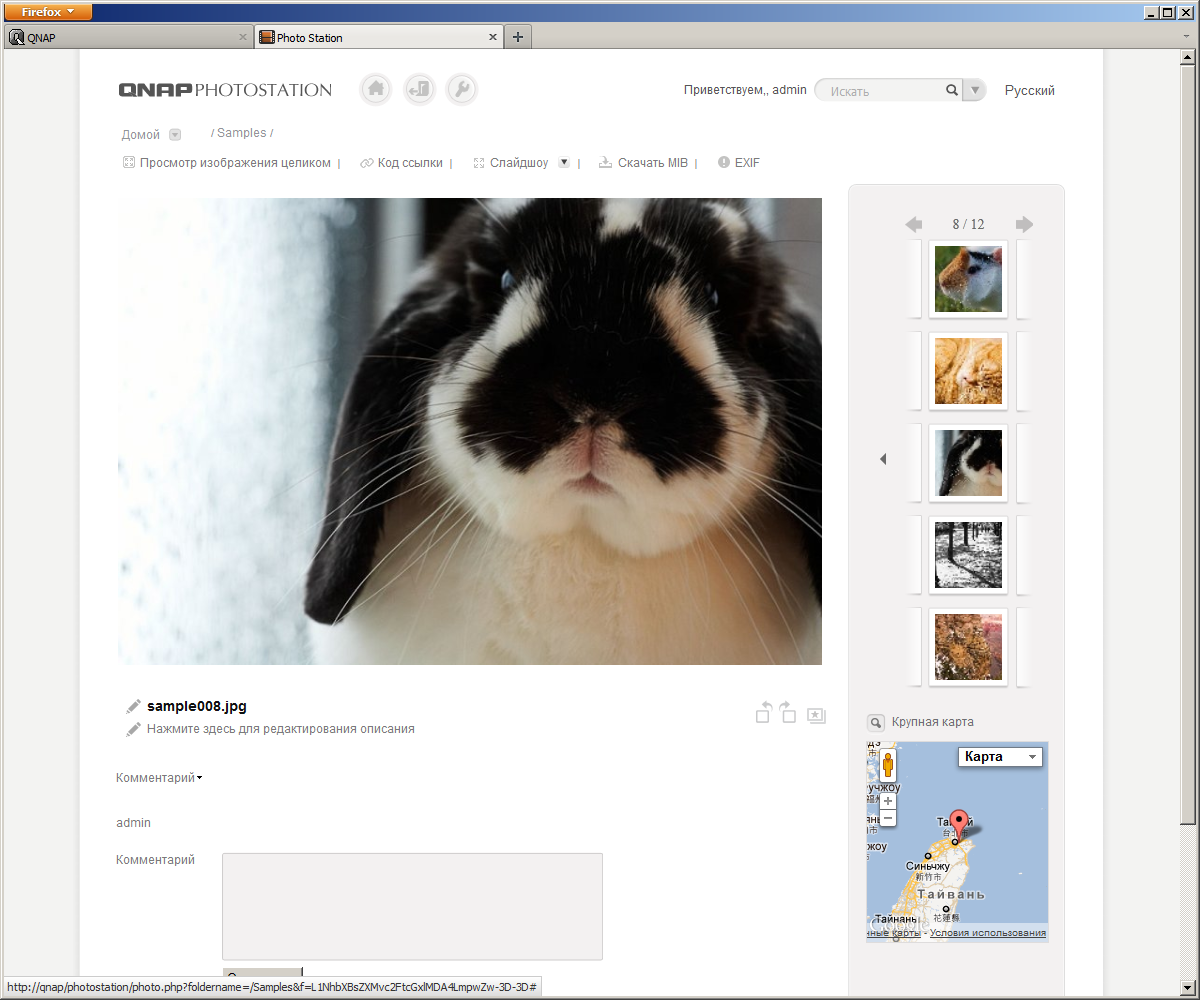Click the large map magnifier icon
Viewport: 1200px width, 1000px height.
(x=875, y=722)
